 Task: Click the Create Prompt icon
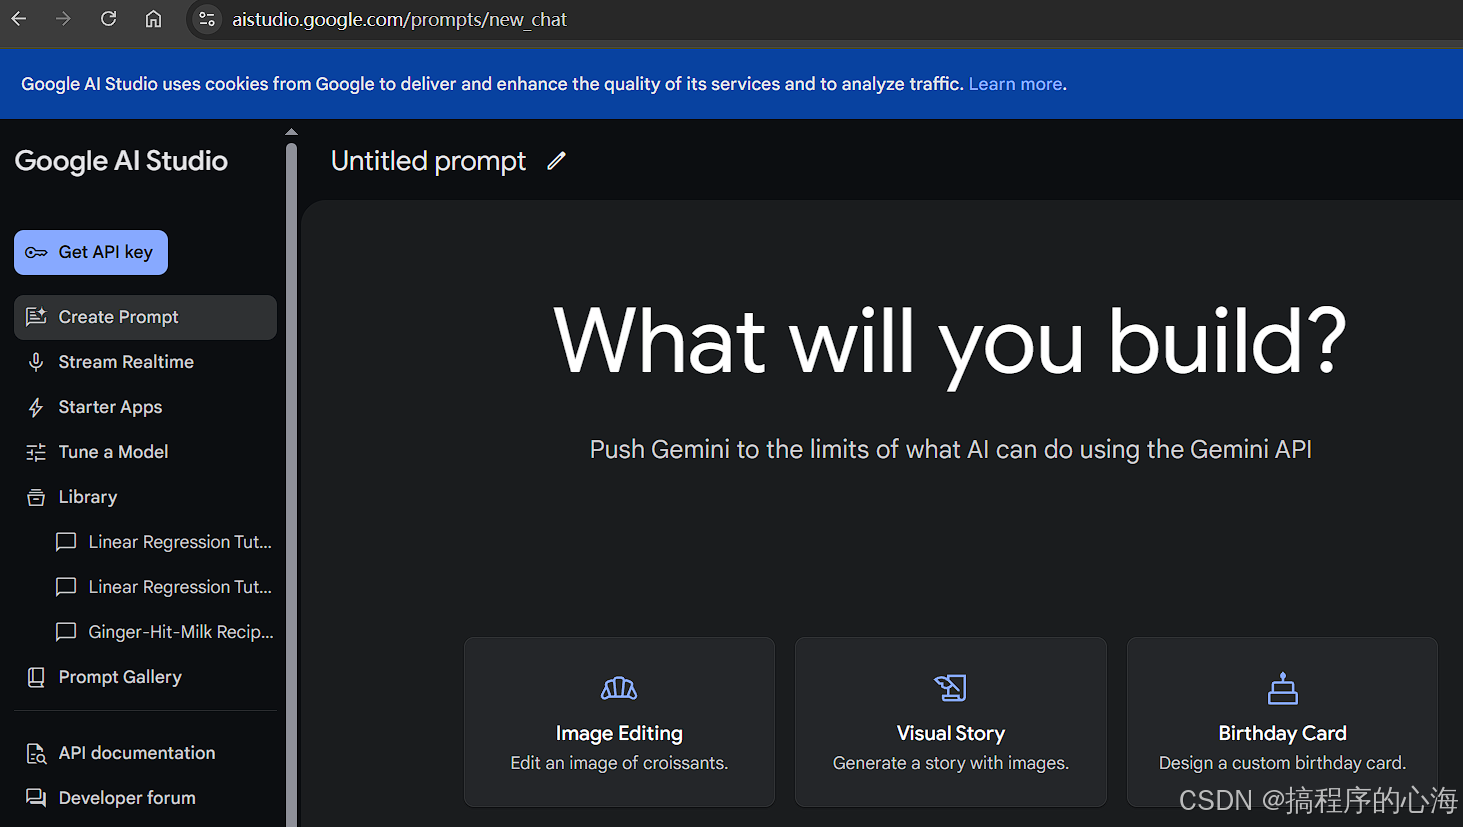36,317
